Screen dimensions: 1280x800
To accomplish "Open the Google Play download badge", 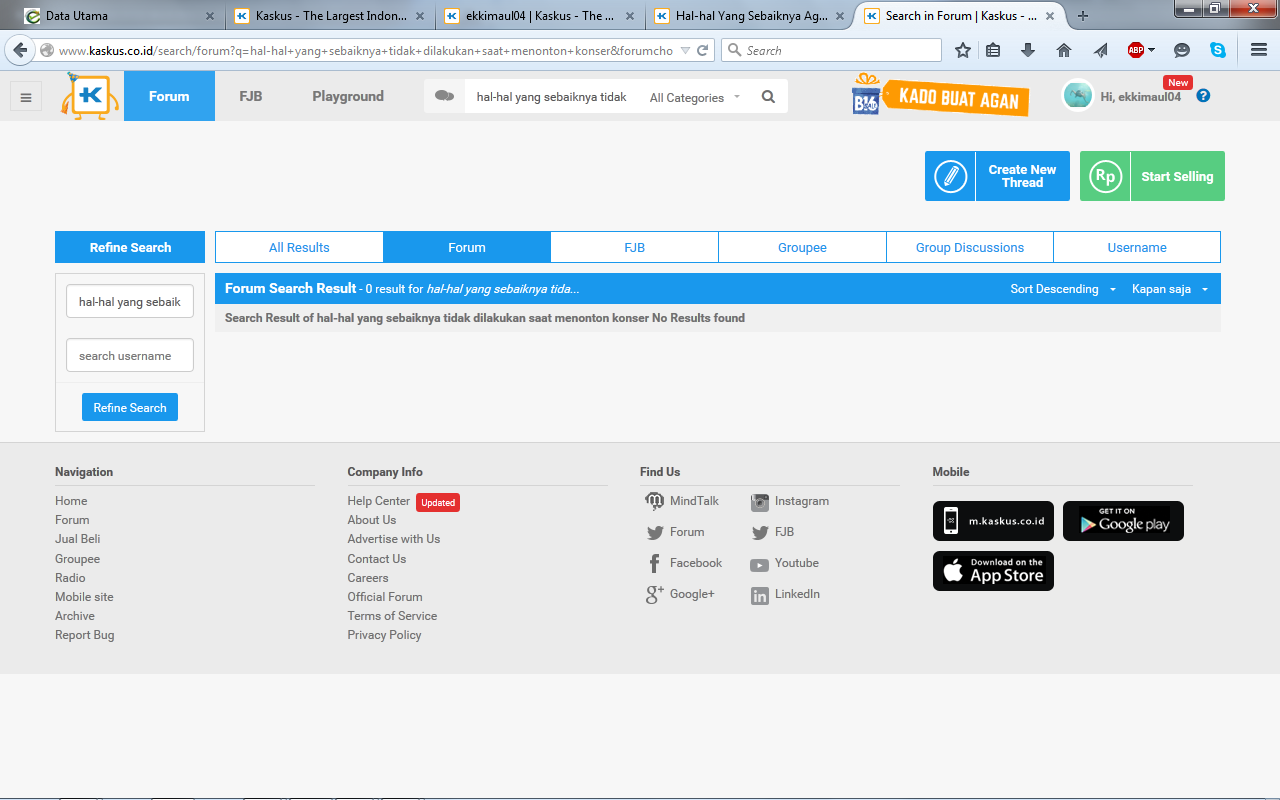I will tap(1123, 521).
